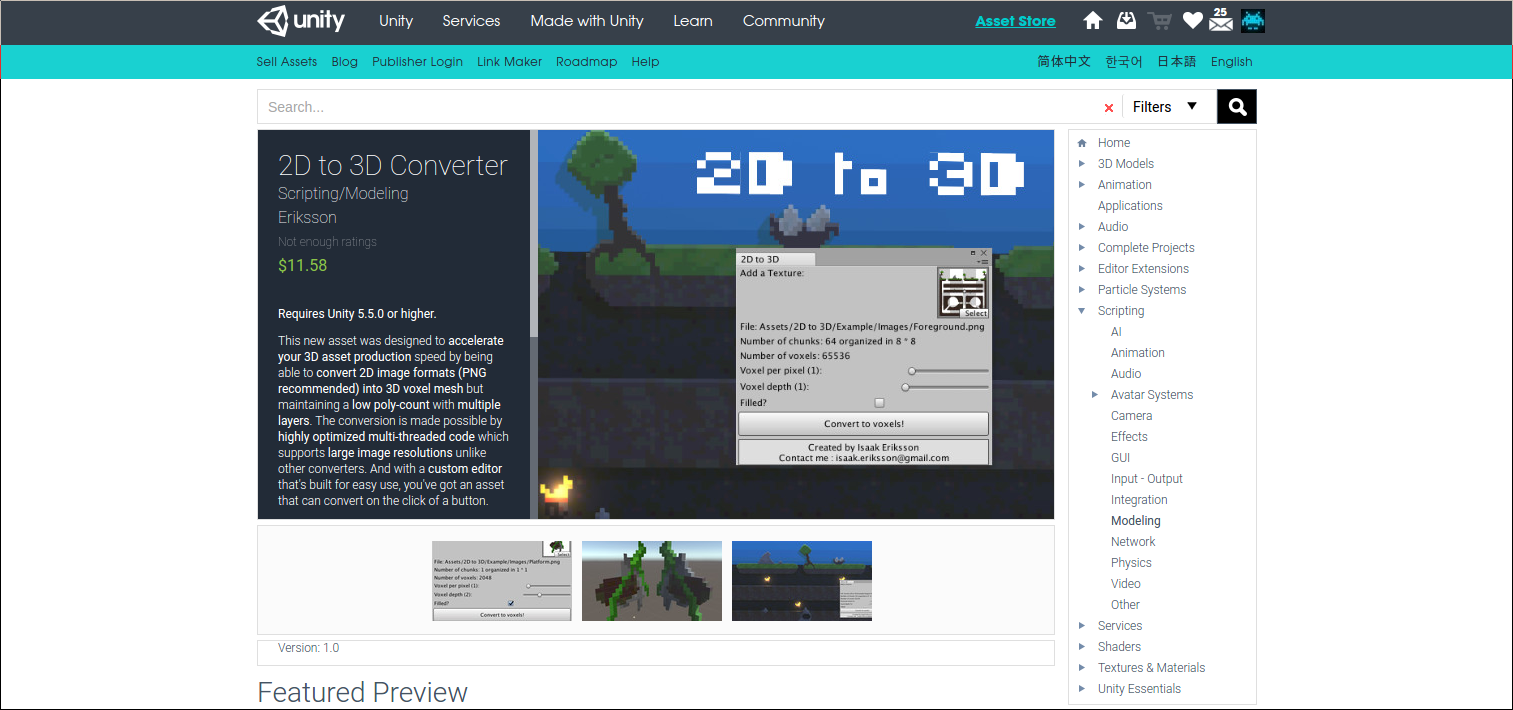Select the green vines preview thumbnail
Screen dimensions: 1513x710
651,581
